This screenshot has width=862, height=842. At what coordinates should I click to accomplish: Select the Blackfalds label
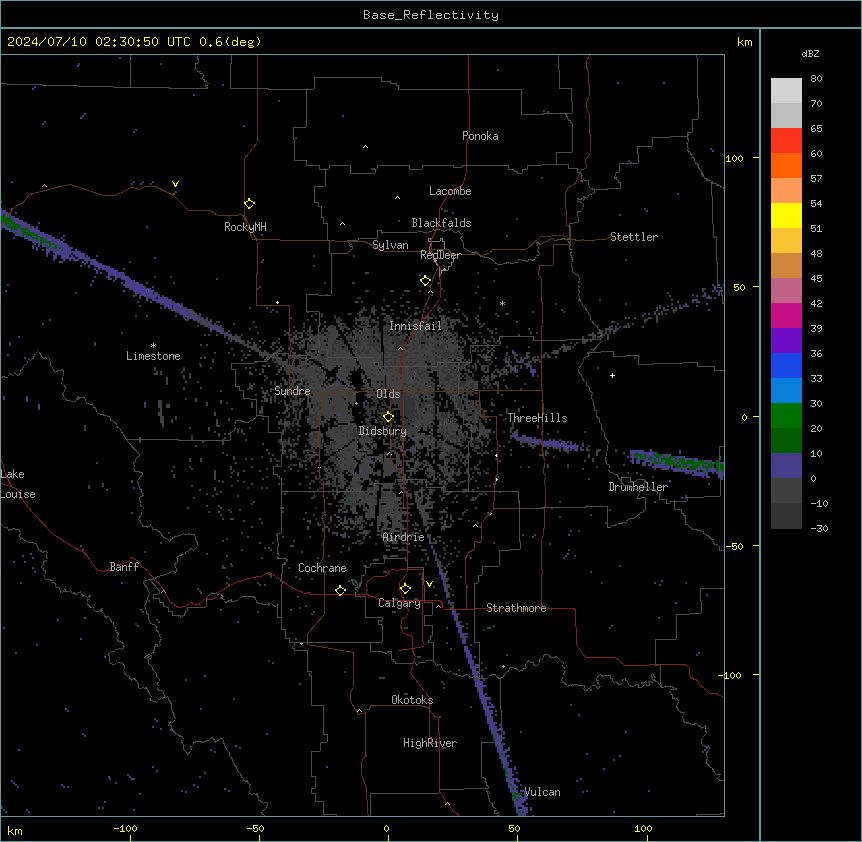441,223
